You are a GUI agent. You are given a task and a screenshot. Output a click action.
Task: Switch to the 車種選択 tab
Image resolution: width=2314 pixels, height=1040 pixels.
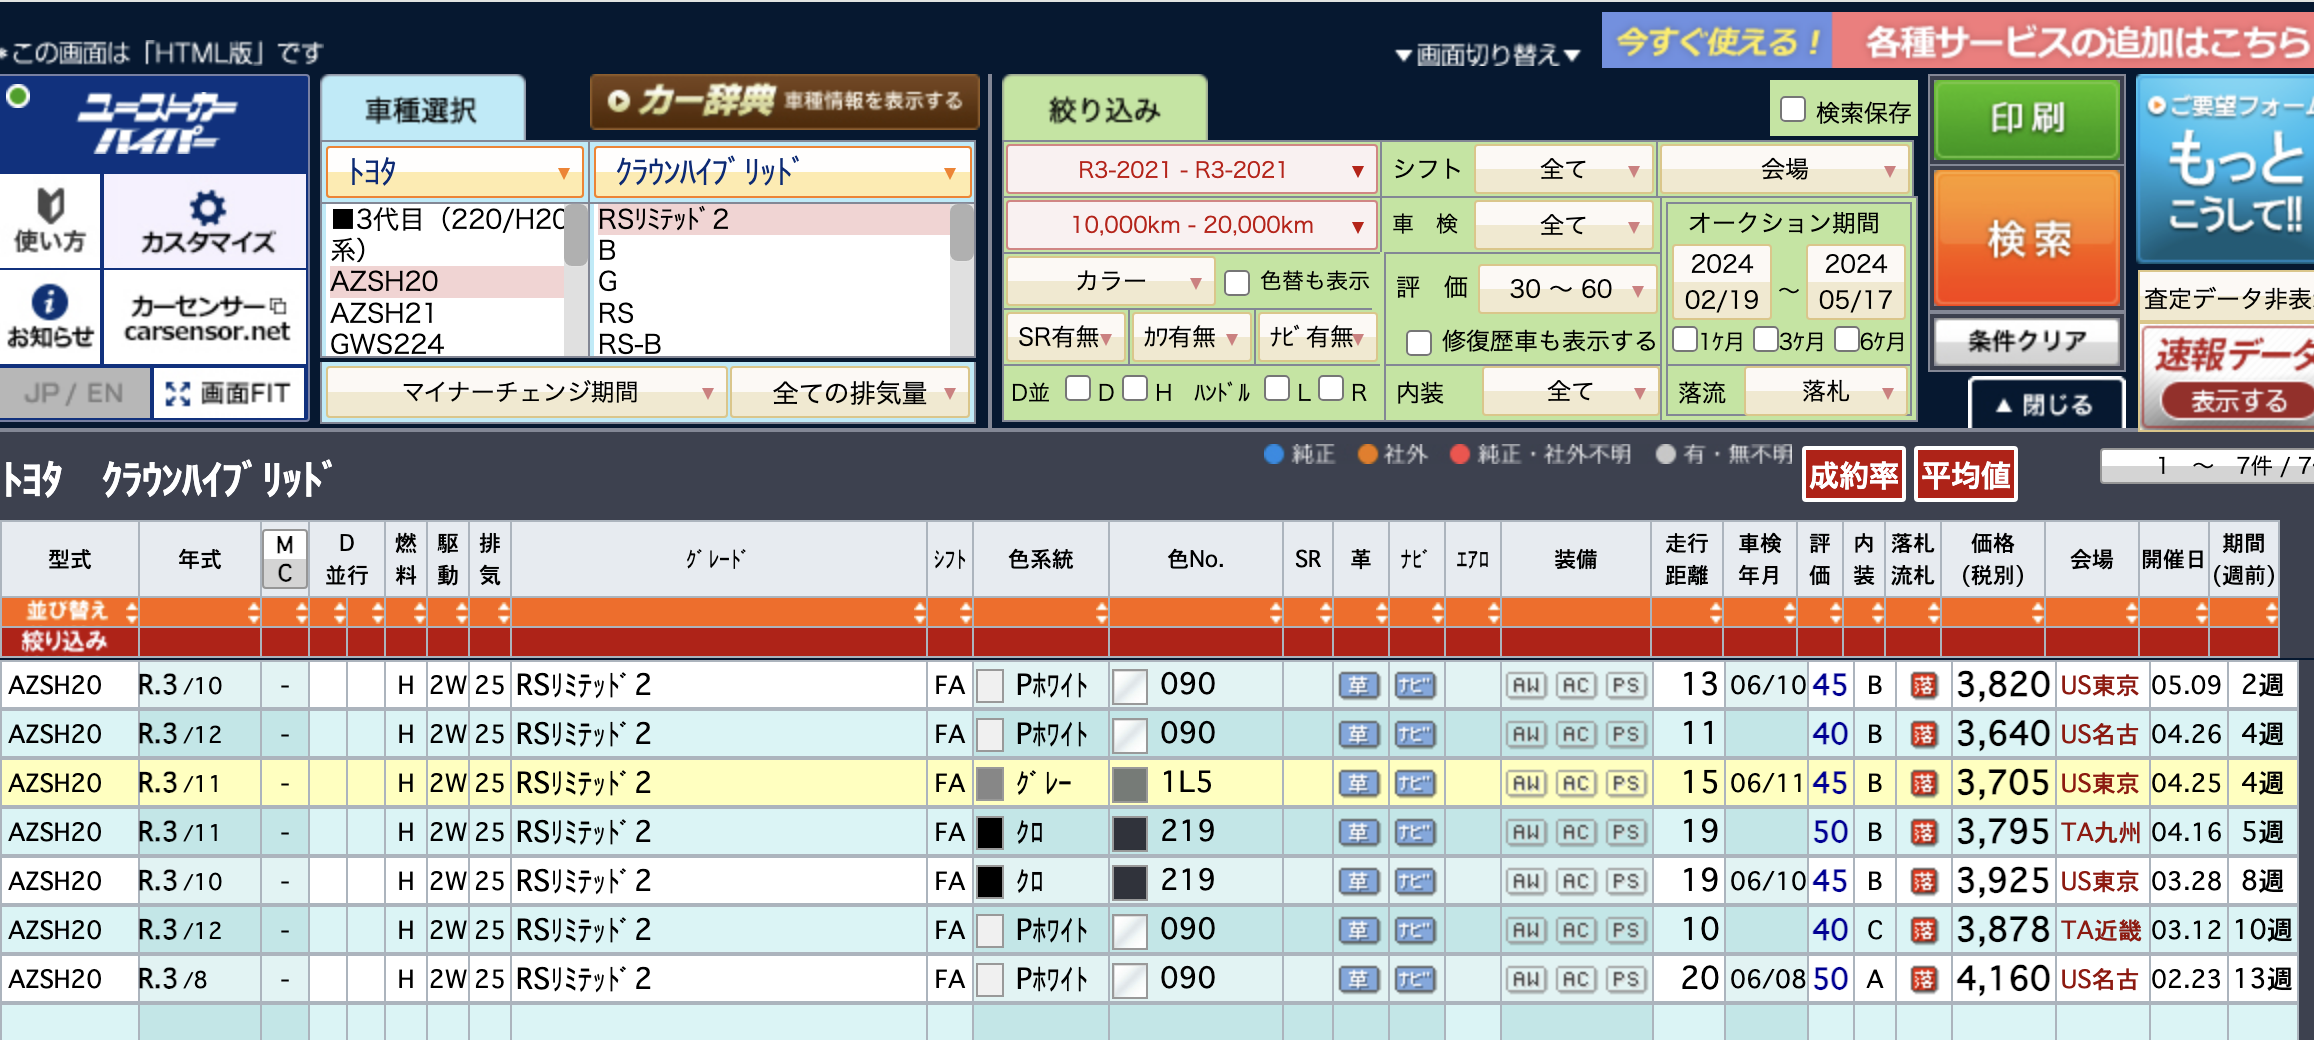tap(422, 110)
